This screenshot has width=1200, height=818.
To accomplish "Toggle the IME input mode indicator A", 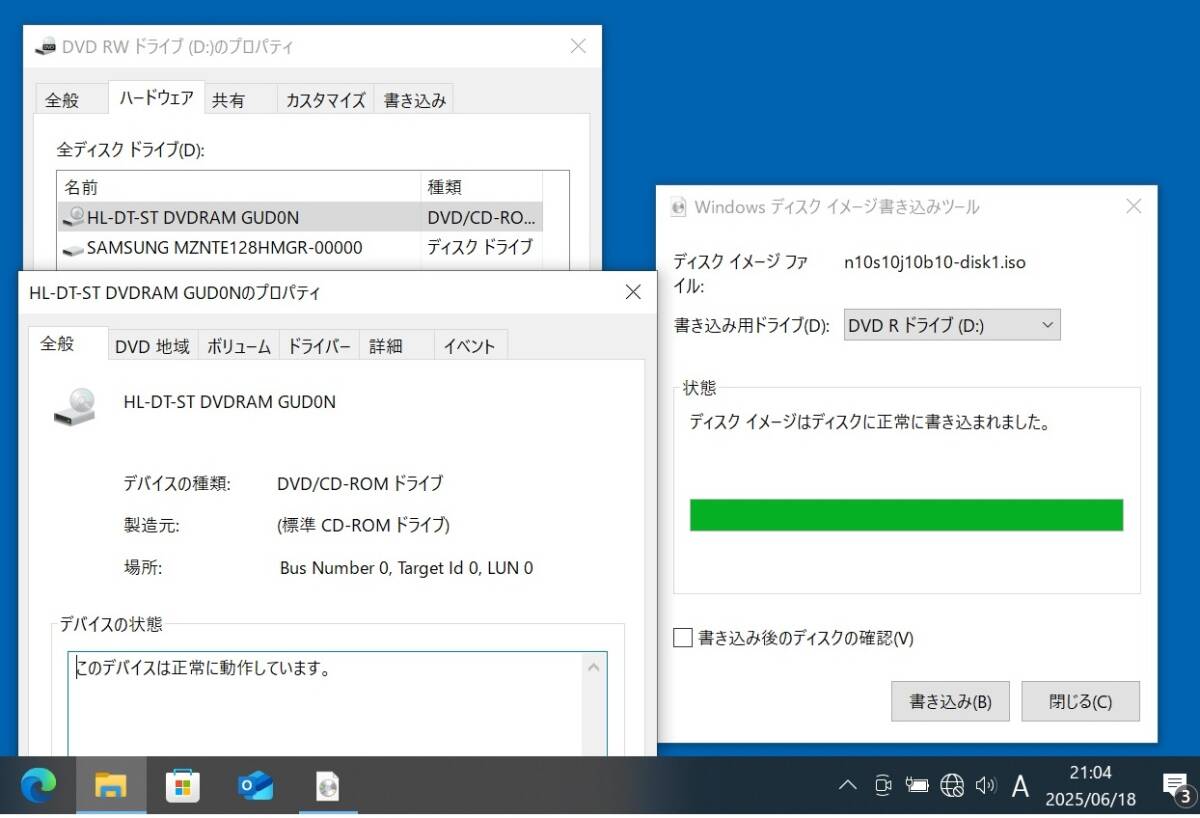I will point(1020,787).
